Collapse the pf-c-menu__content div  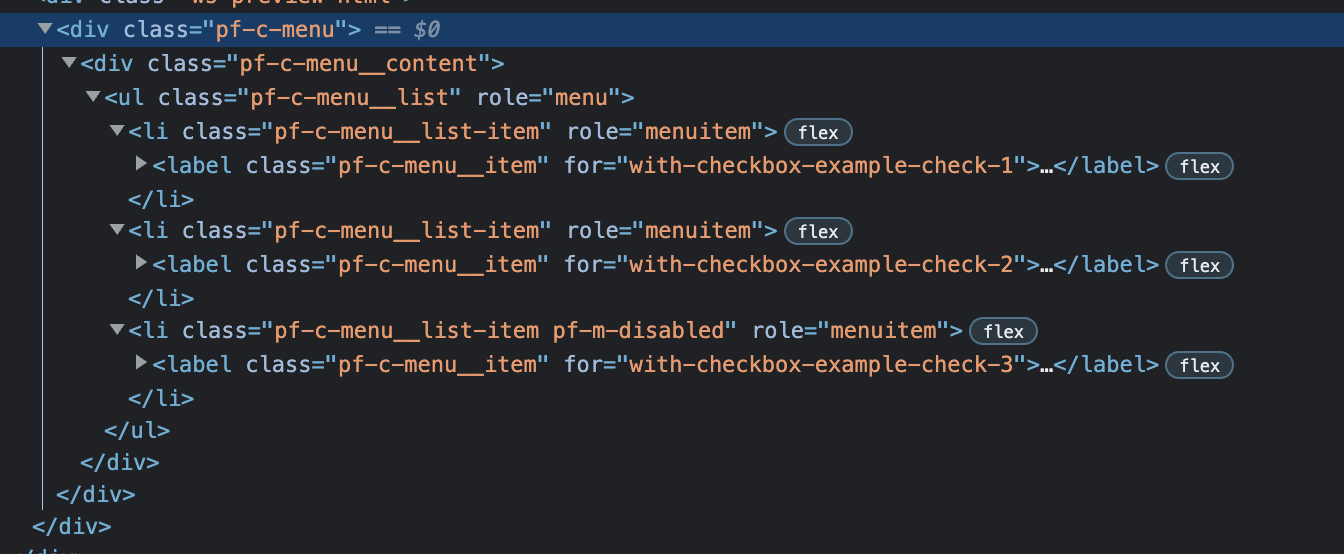(x=68, y=63)
